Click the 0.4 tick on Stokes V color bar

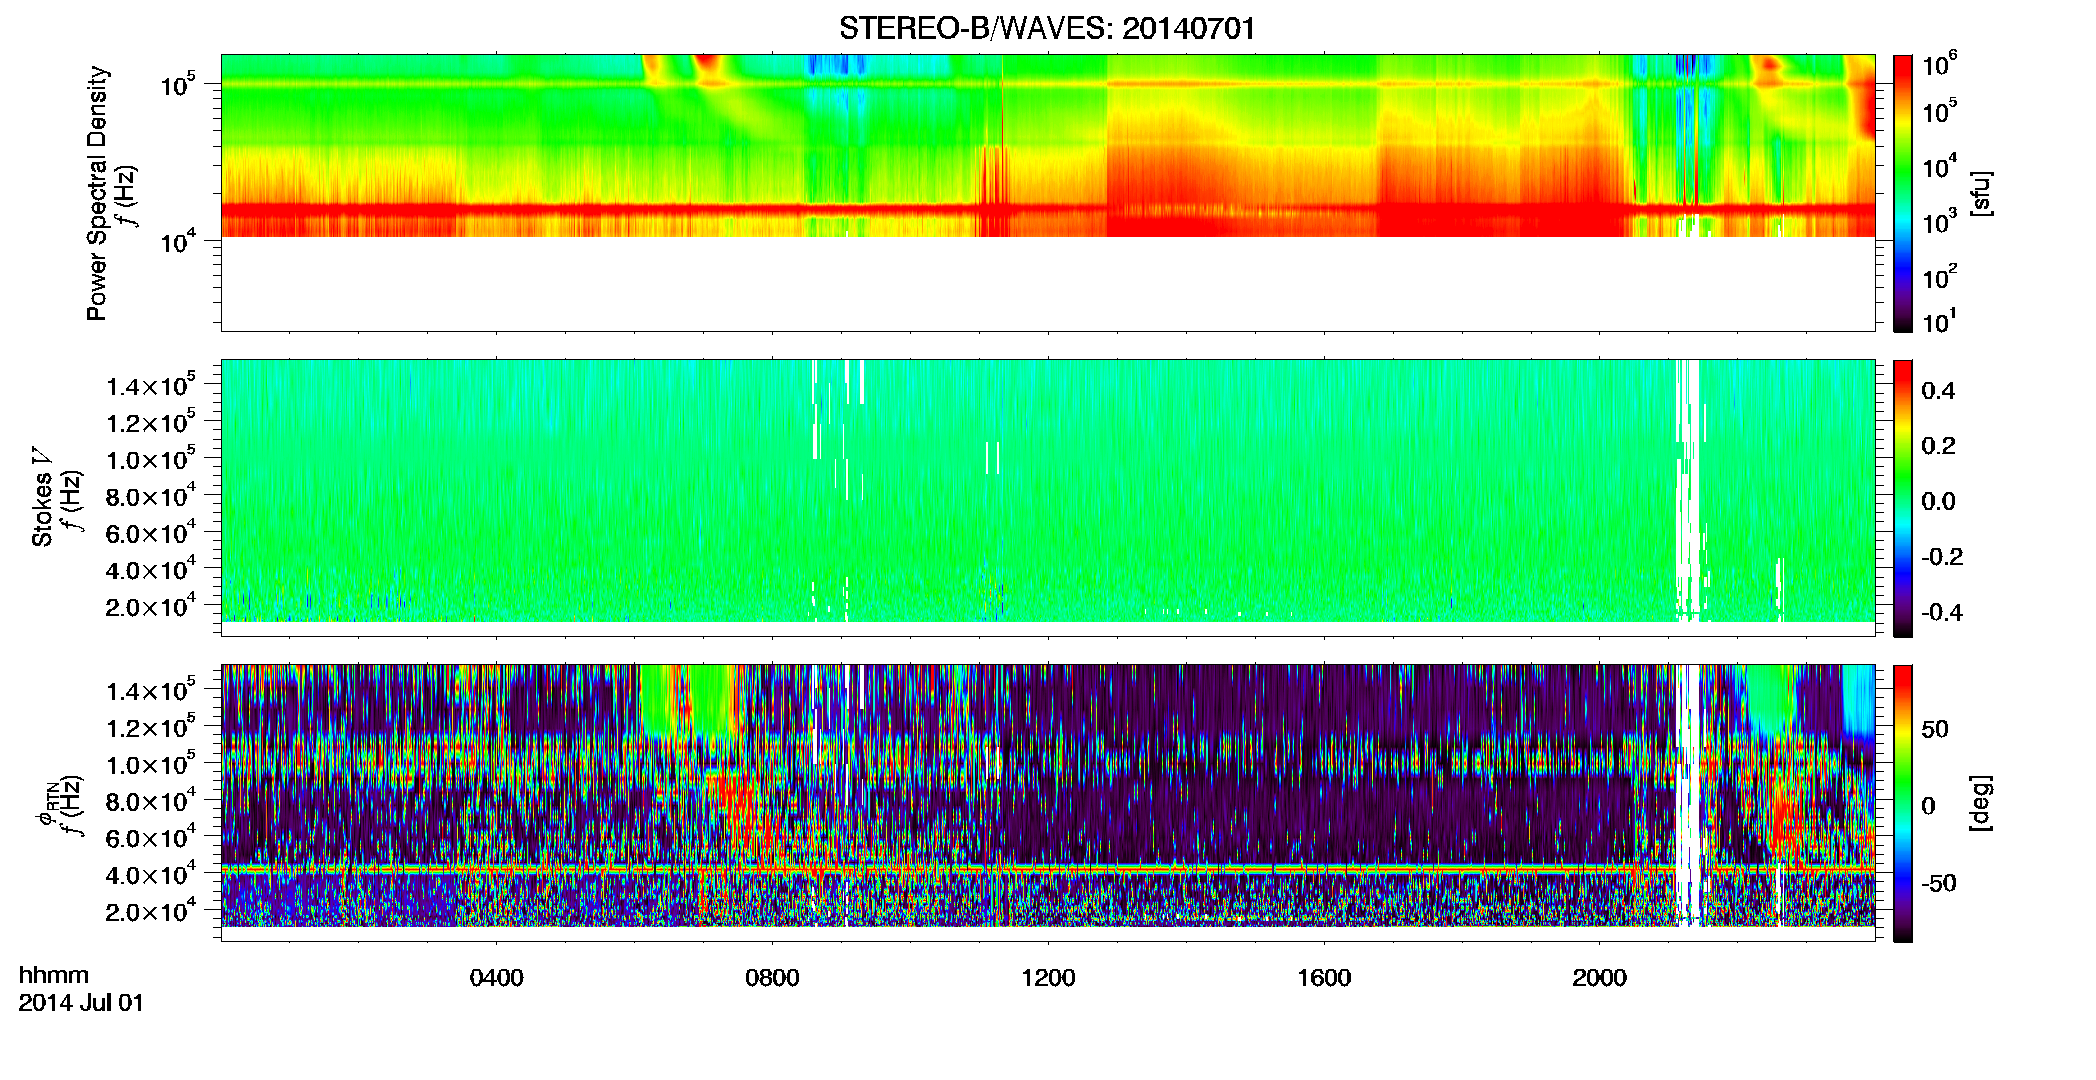tap(1938, 390)
